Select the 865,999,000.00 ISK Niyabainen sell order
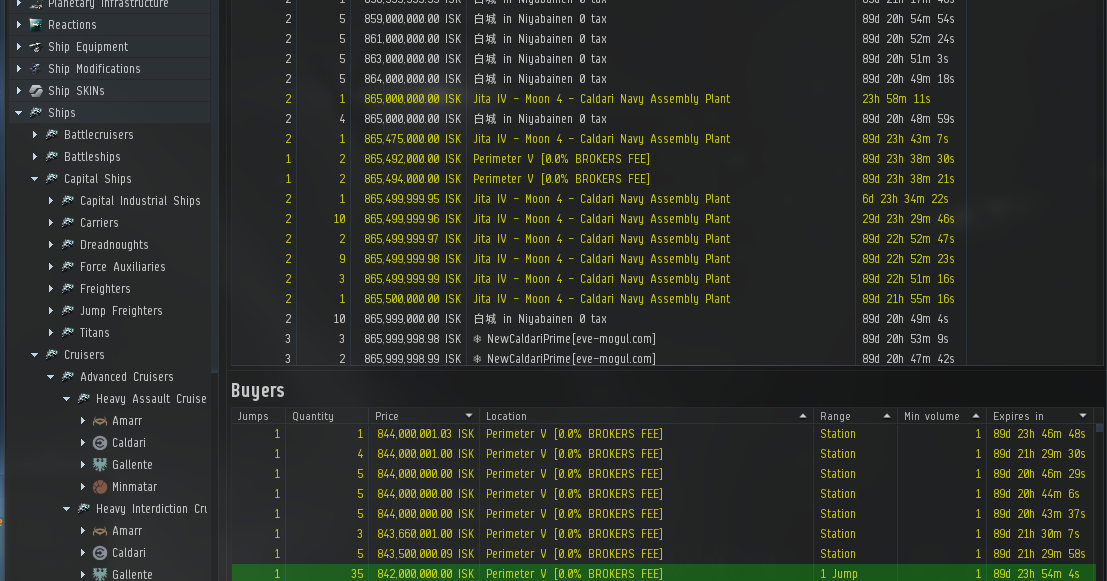 (597, 319)
